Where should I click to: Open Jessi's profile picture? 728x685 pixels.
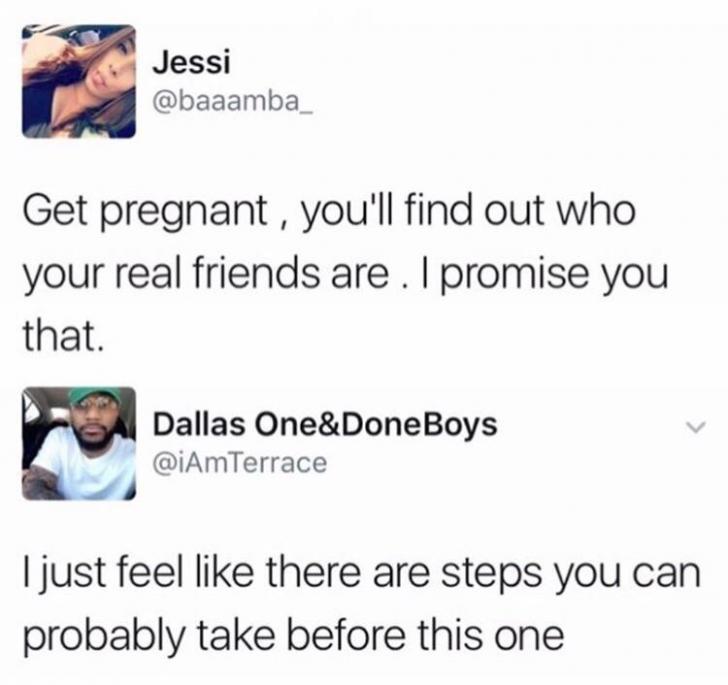[x=79, y=81]
